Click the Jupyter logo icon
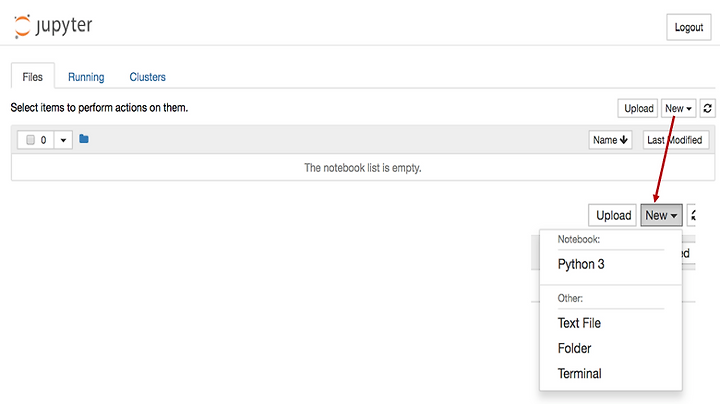Image resolution: width=720 pixels, height=404 pixels. [x=22, y=26]
